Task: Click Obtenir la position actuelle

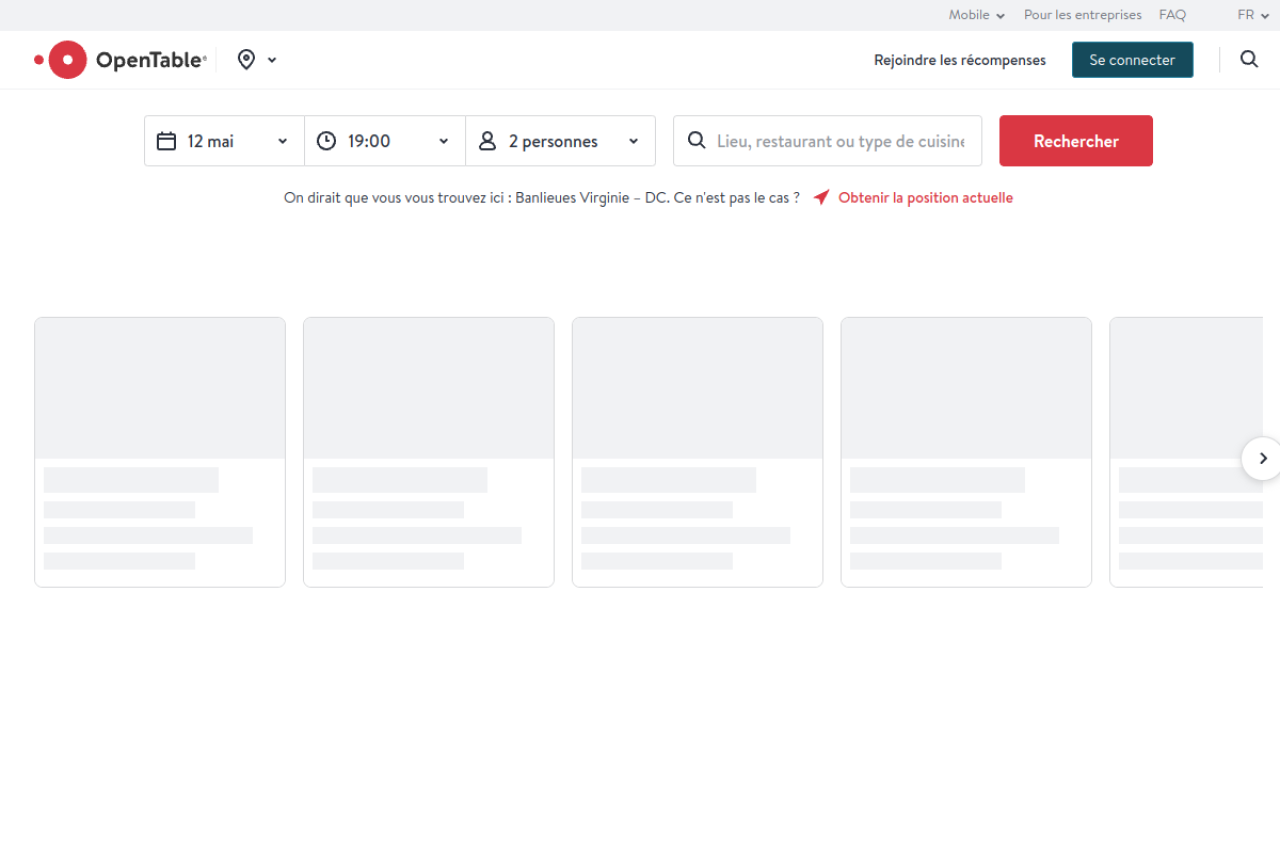Action: coord(925,198)
